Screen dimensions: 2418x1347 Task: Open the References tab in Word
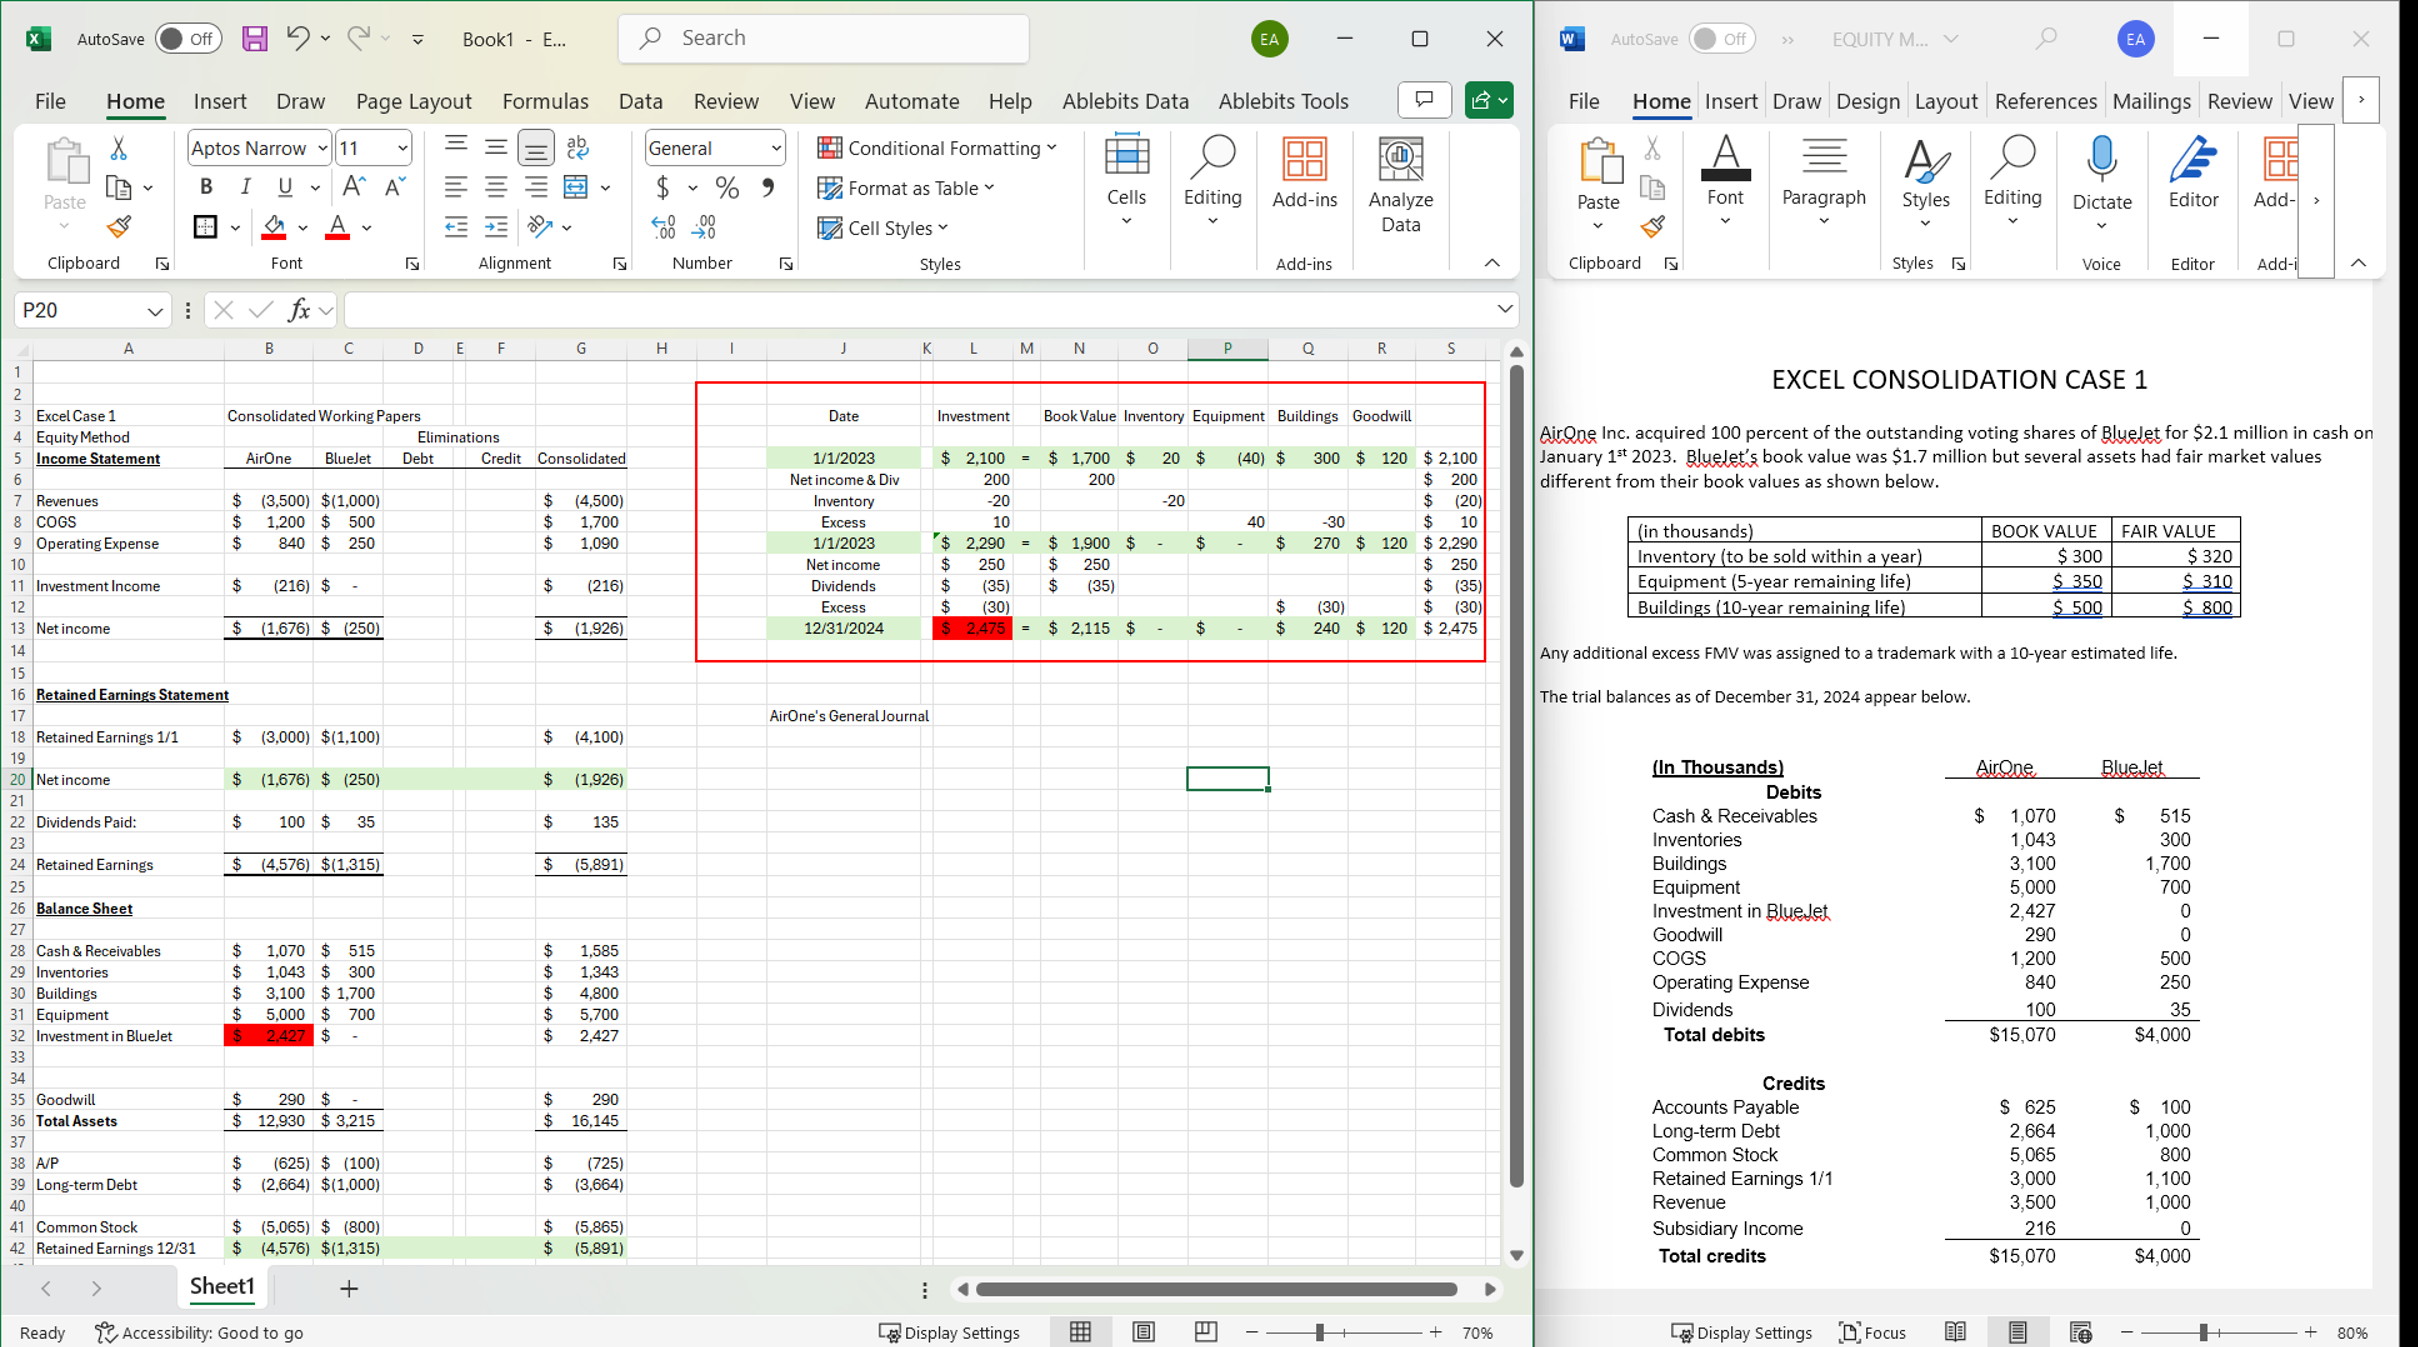2045,101
